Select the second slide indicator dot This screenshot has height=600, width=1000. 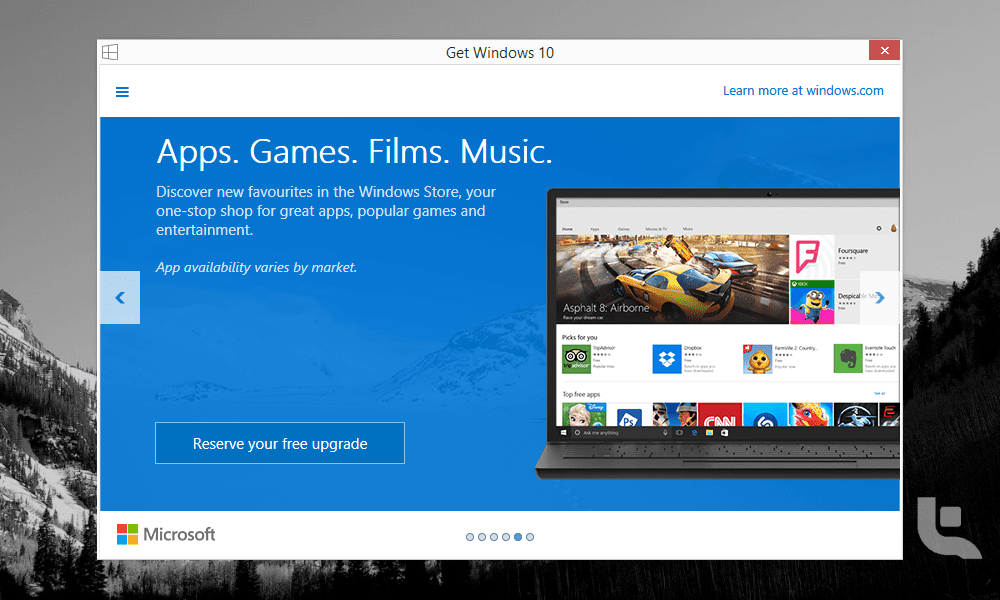point(482,537)
